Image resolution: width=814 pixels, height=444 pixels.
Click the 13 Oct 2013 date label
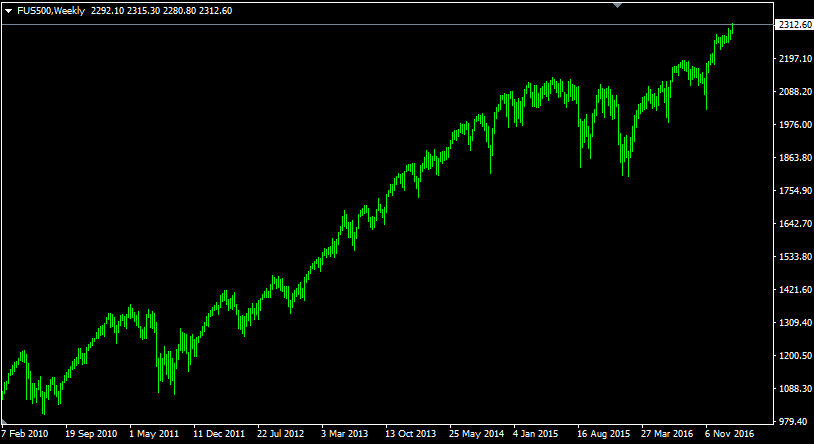coord(410,434)
